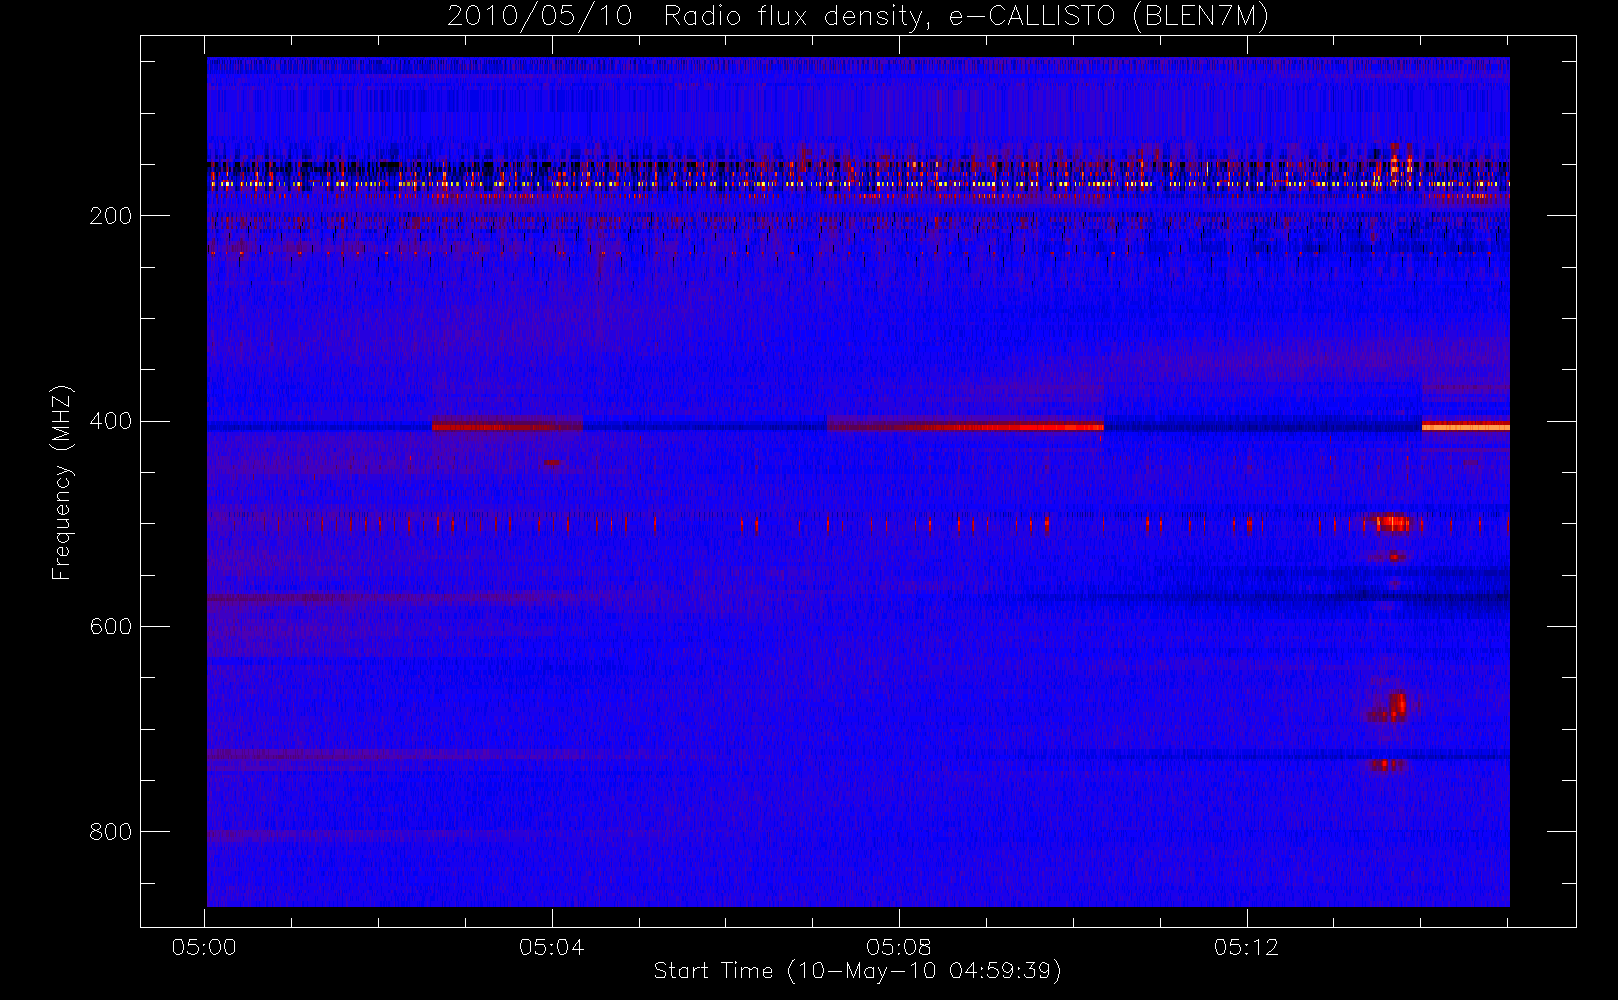Select the 400 frequency tick label
1618x1000 pixels.
(x=109, y=421)
